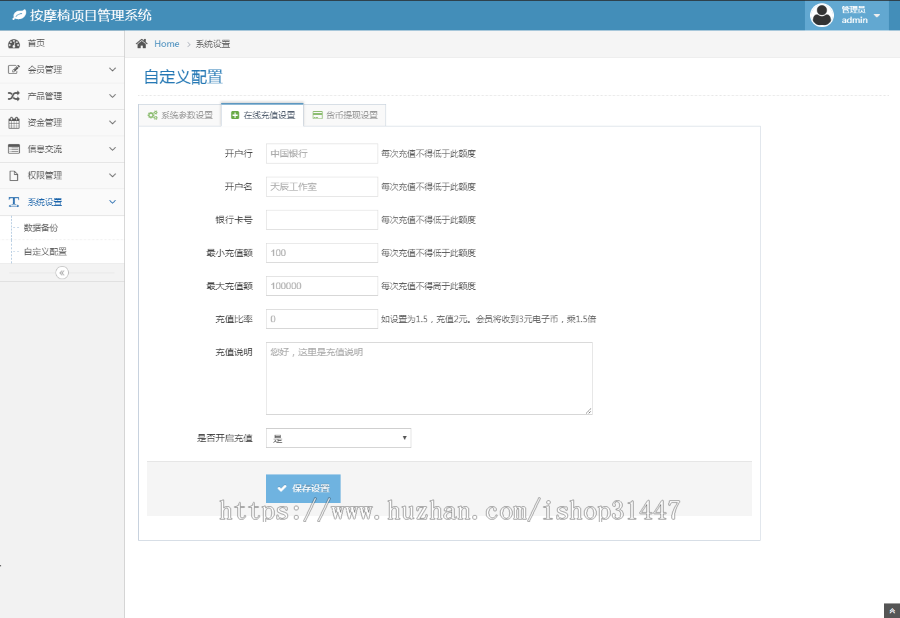Focus the 最大充值额 input field

[x=322, y=286]
